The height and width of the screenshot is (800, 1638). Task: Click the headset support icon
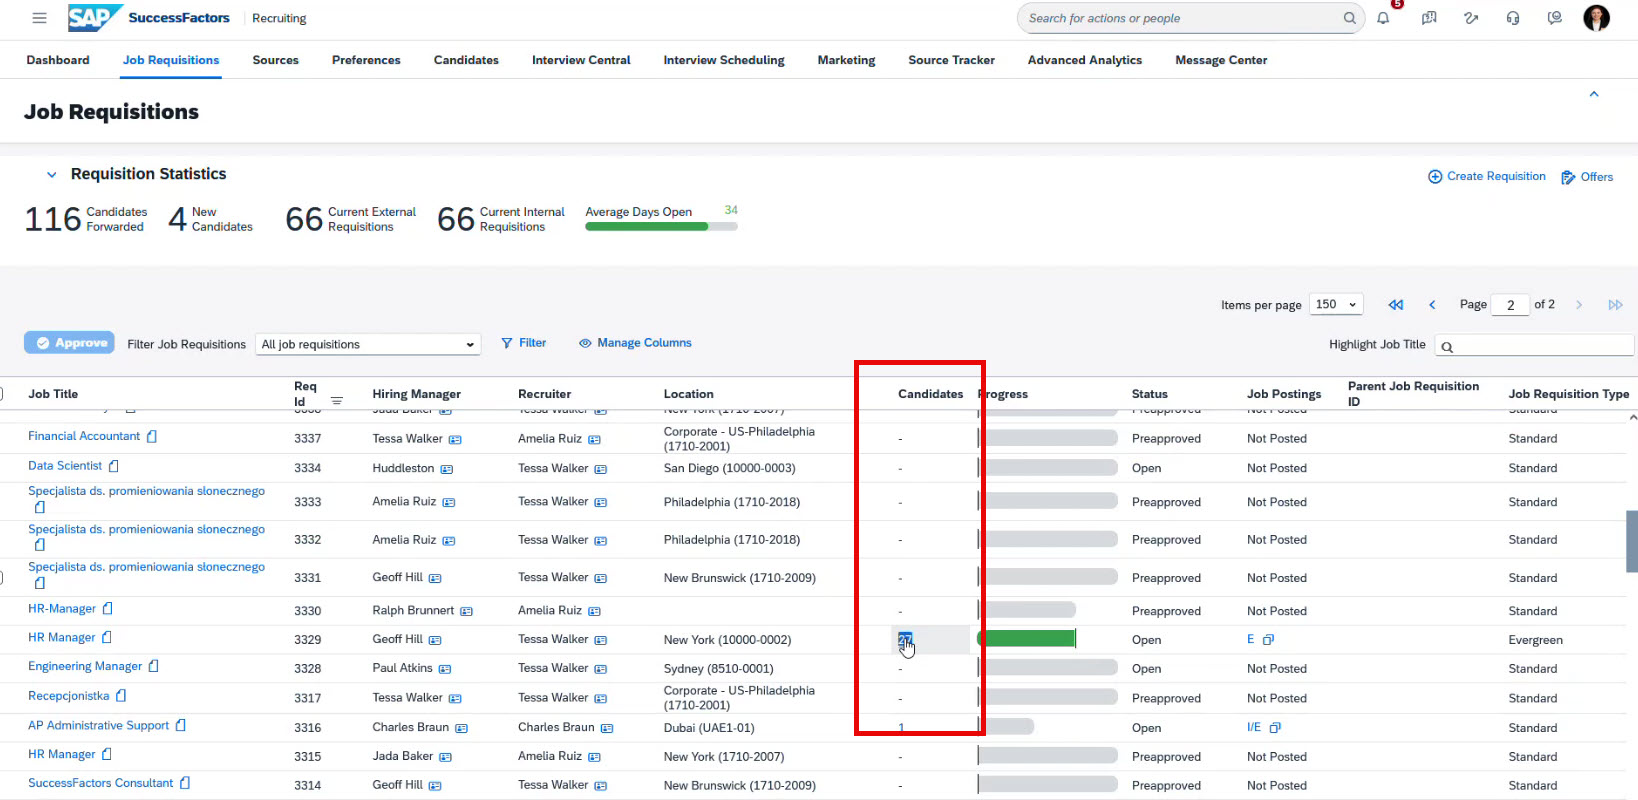(x=1513, y=18)
